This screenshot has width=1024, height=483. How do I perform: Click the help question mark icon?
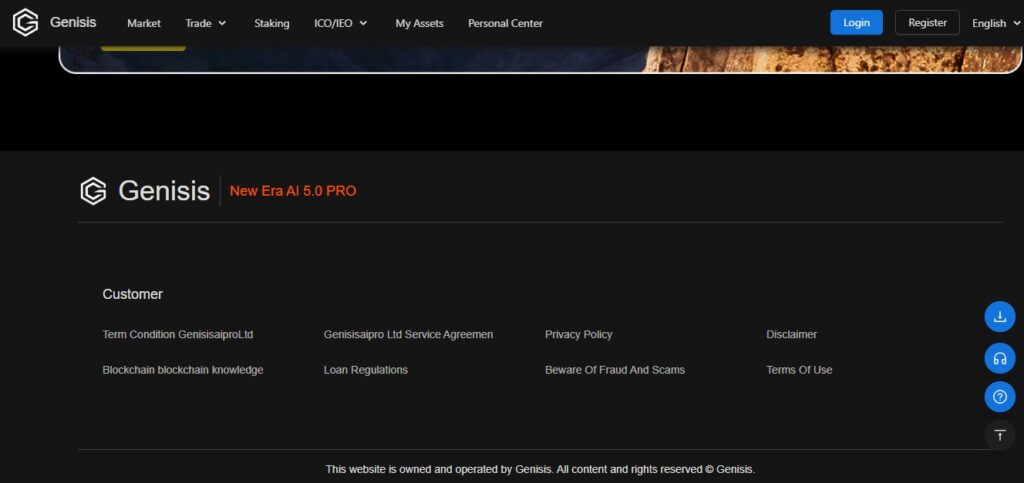pyautogui.click(x=999, y=397)
